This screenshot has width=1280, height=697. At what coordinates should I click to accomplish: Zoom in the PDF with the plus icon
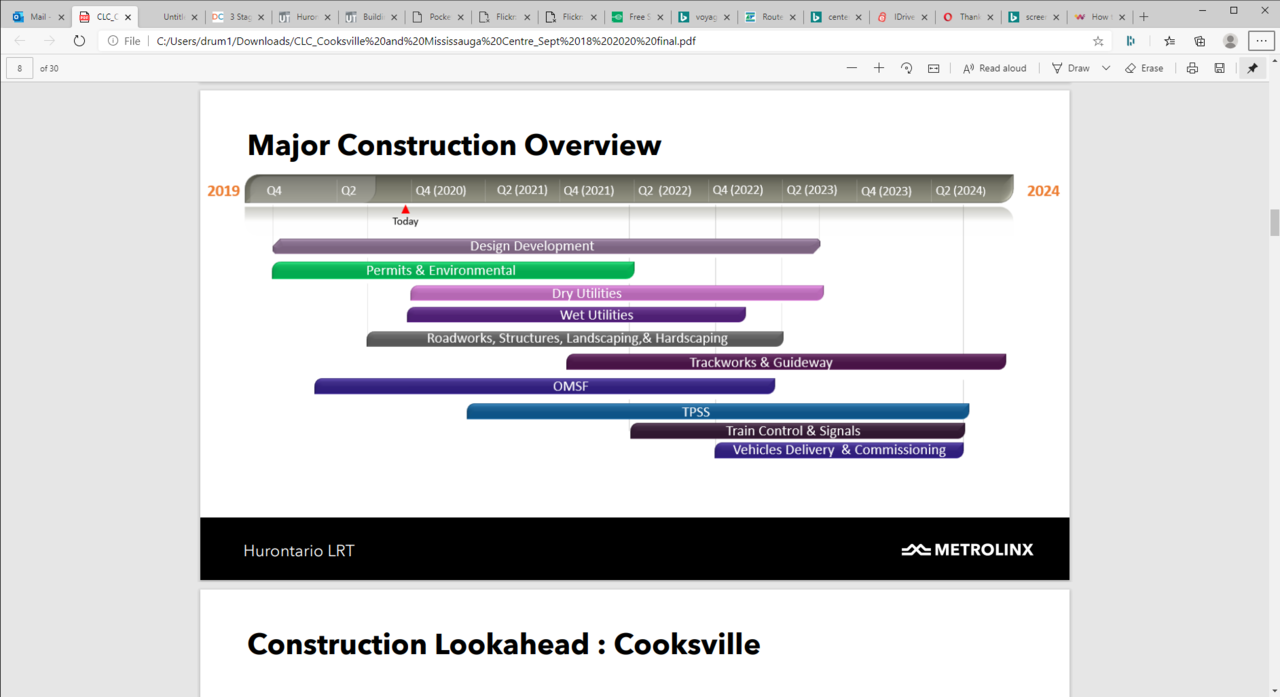click(x=879, y=68)
